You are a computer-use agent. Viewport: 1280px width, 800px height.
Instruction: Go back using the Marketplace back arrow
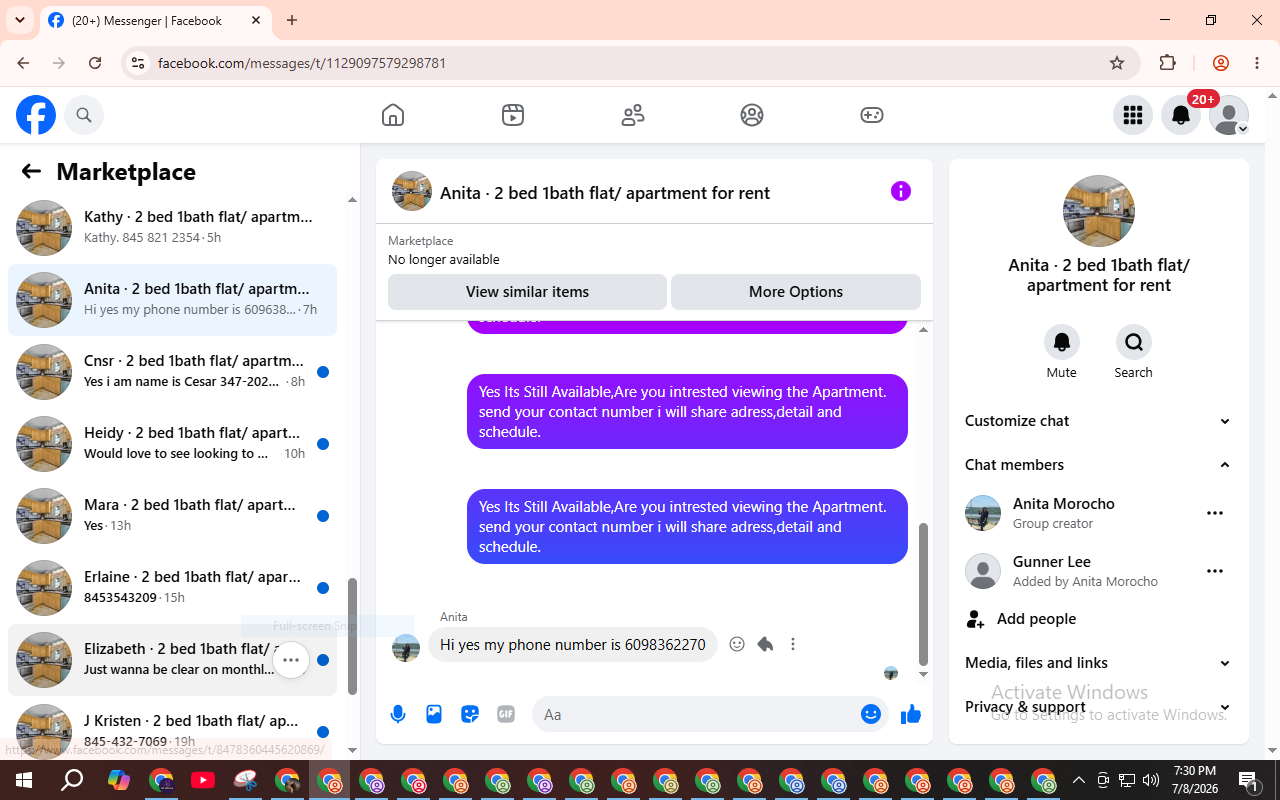click(x=31, y=171)
